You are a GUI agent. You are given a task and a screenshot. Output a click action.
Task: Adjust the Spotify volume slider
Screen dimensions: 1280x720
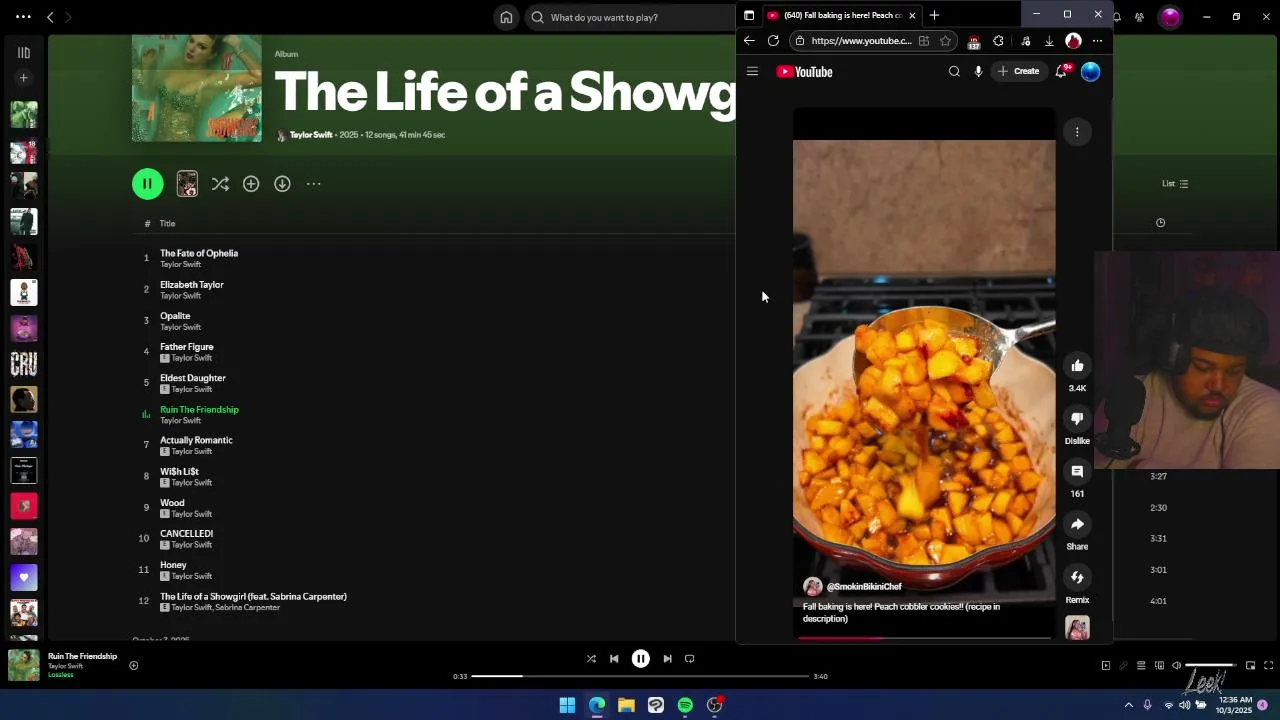coord(1211,665)
